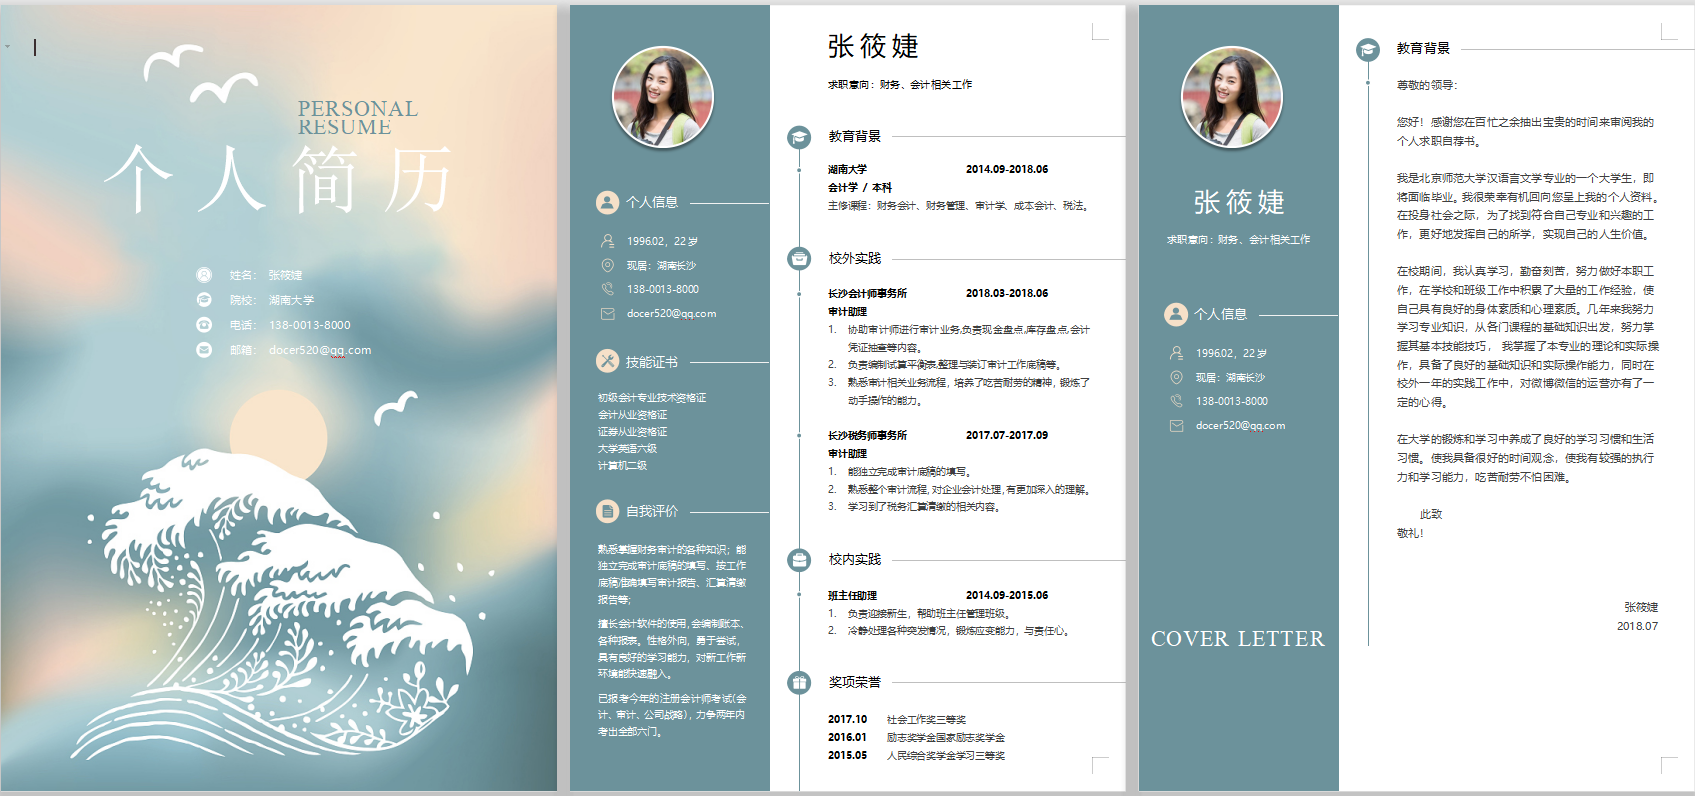Click 'docer520@qq.com' in the resume page sidebar
Screen dimensions: 1695x796
pos(671,314)
